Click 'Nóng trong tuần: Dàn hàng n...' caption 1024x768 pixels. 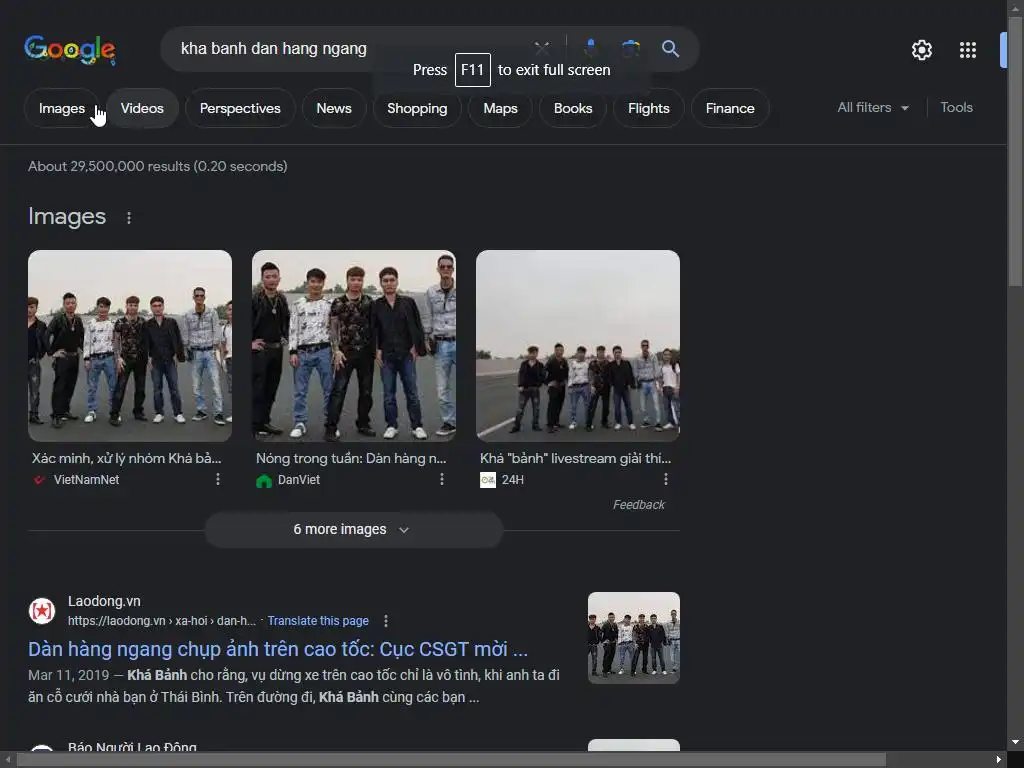coord(351,458)
